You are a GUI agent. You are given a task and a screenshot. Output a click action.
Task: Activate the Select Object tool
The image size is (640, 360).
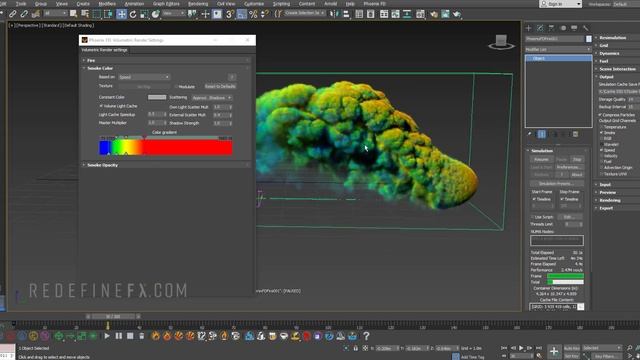[x=73, y=14]
